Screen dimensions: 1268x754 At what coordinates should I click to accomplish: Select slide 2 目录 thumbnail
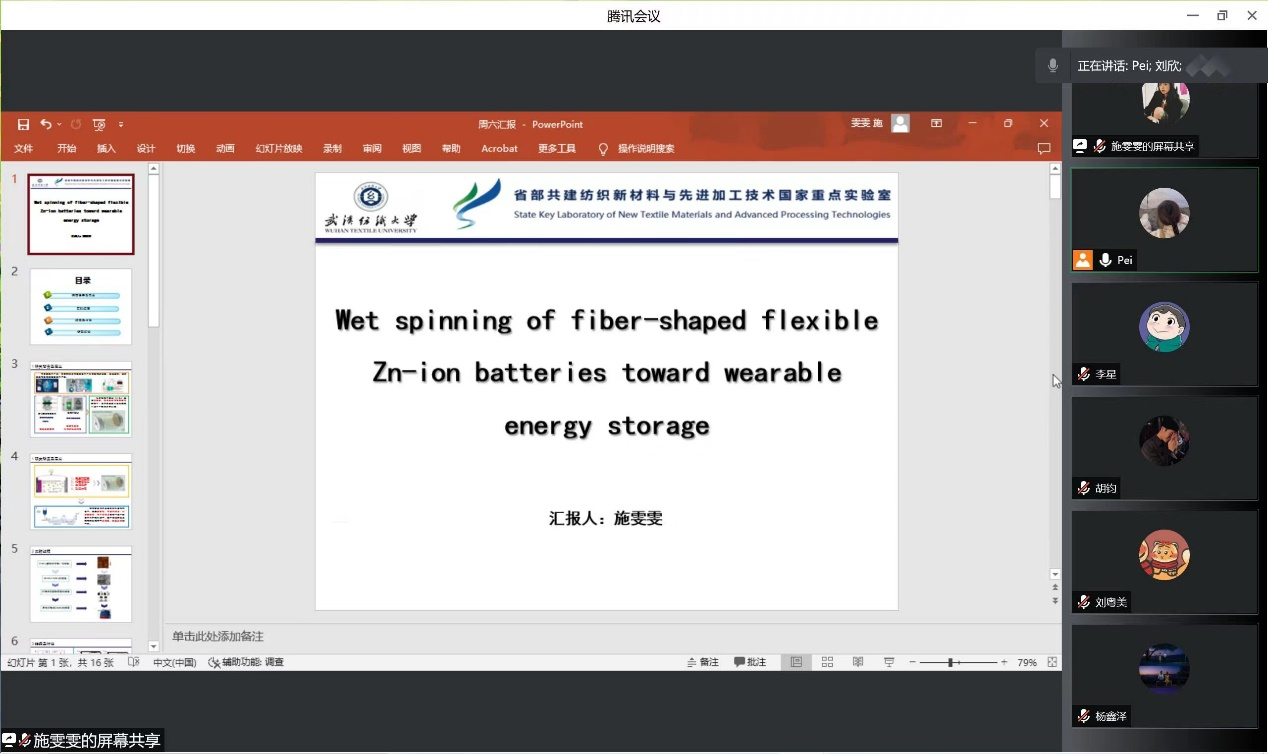click(81, 306)
